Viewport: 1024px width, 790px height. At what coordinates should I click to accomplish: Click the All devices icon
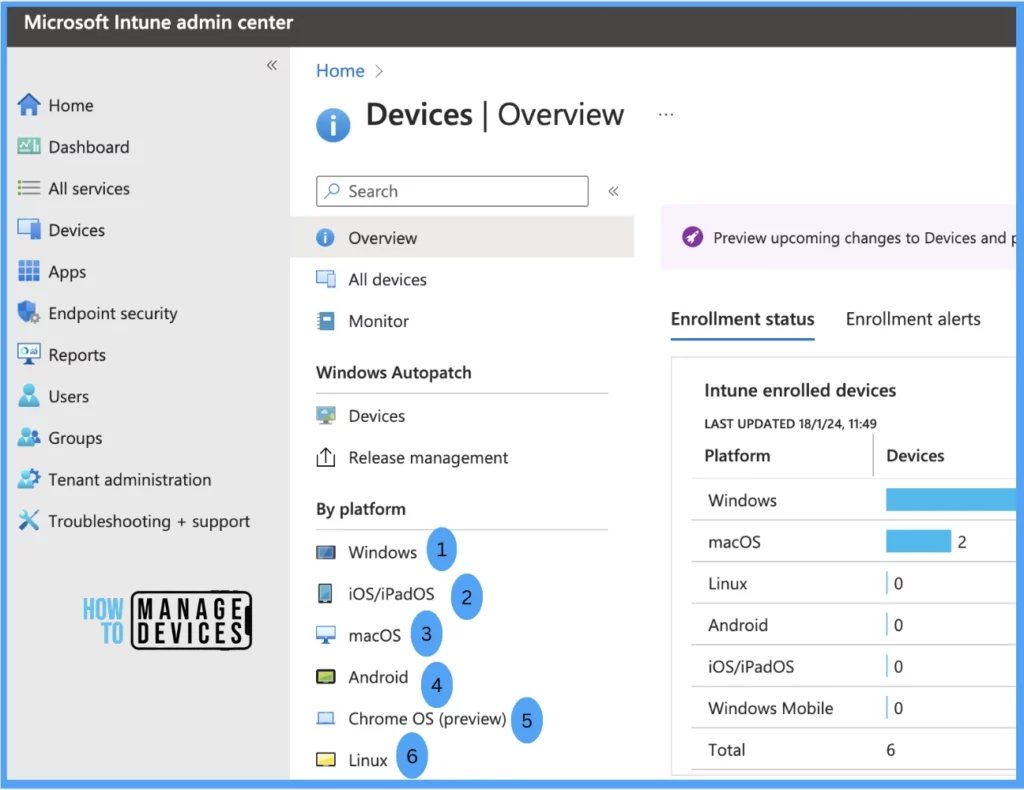[326, 279]
